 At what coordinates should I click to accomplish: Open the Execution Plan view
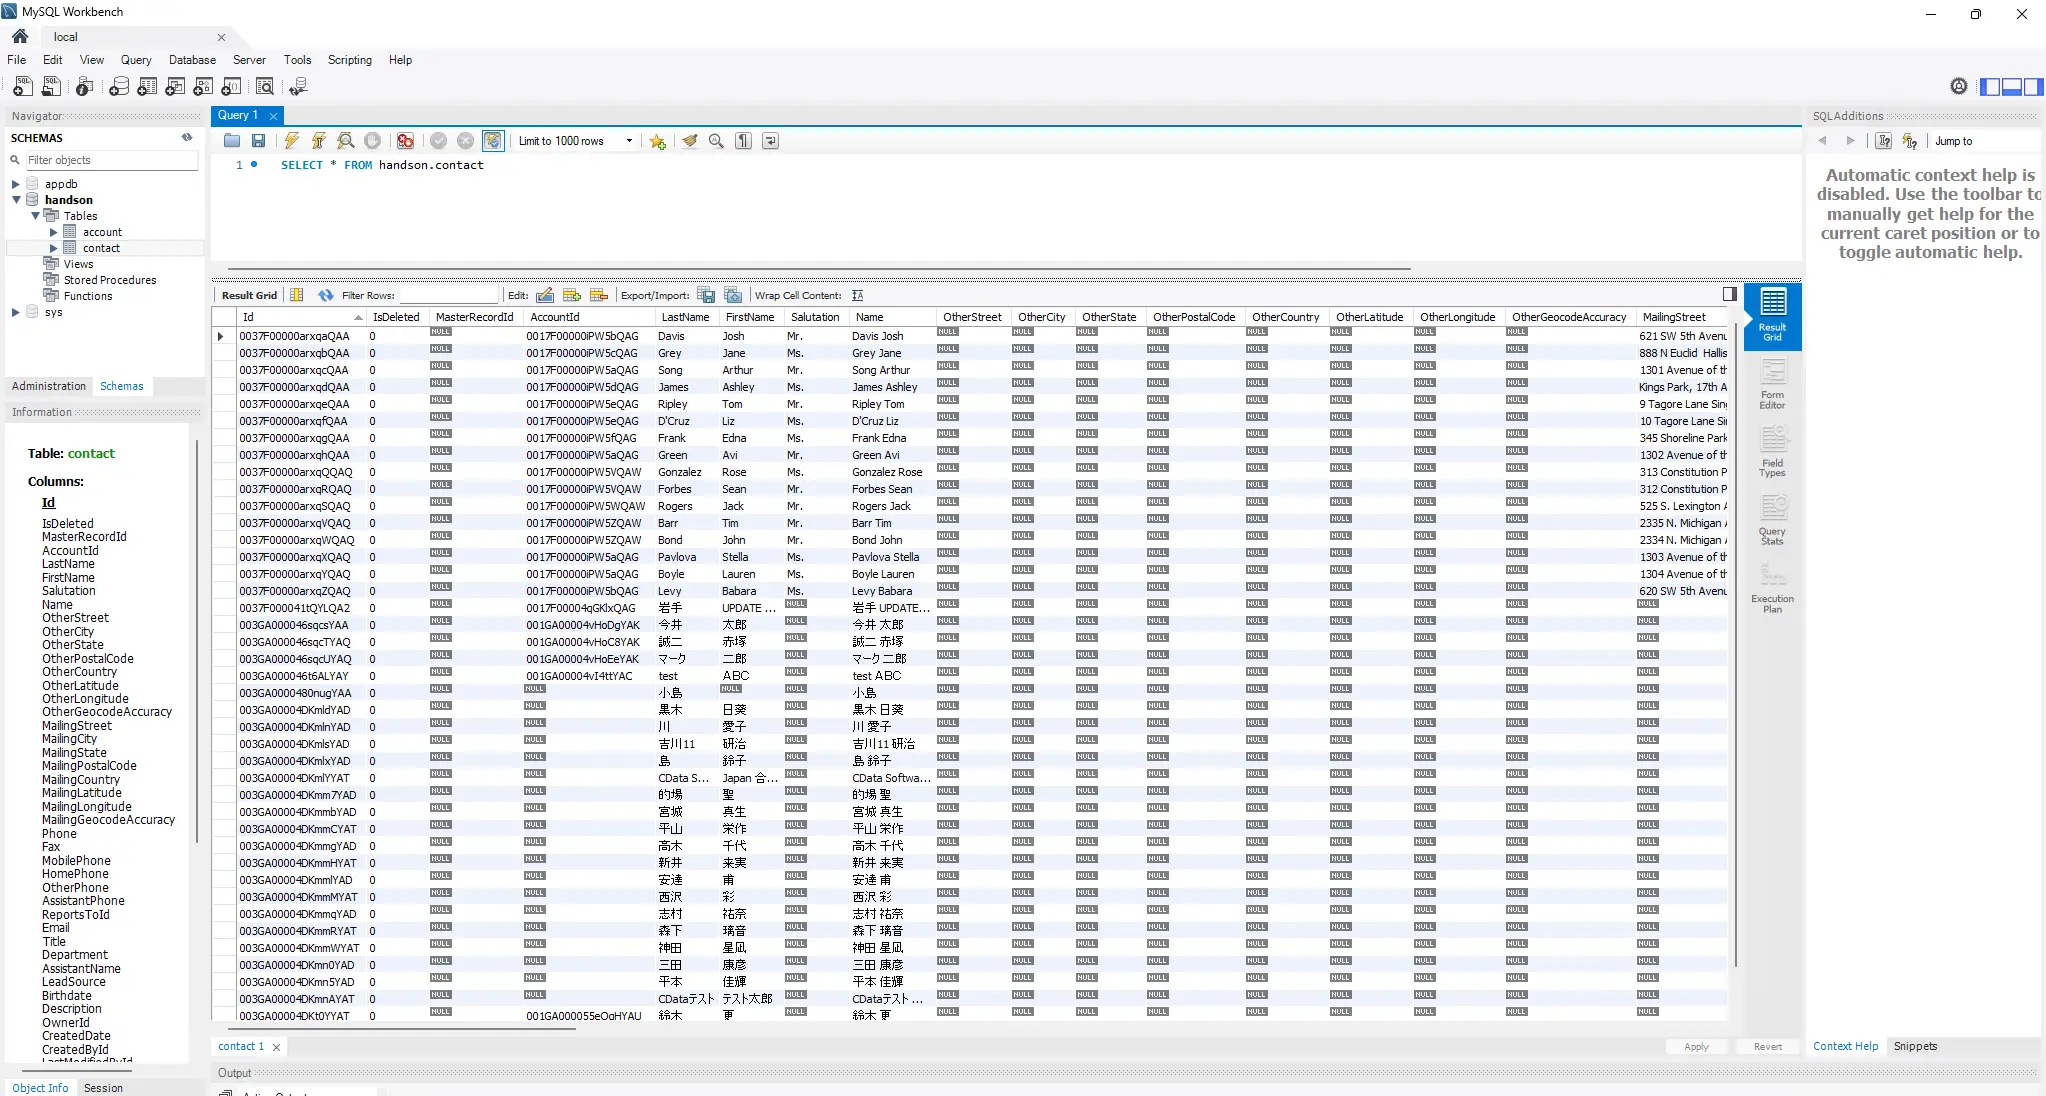point(1772,588)
